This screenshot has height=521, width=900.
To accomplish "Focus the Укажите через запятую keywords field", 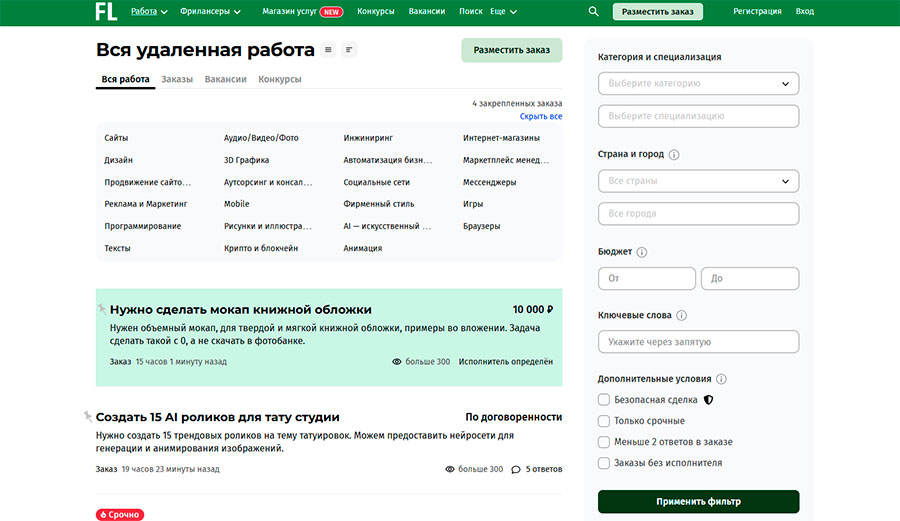I will tap(699, 342).
